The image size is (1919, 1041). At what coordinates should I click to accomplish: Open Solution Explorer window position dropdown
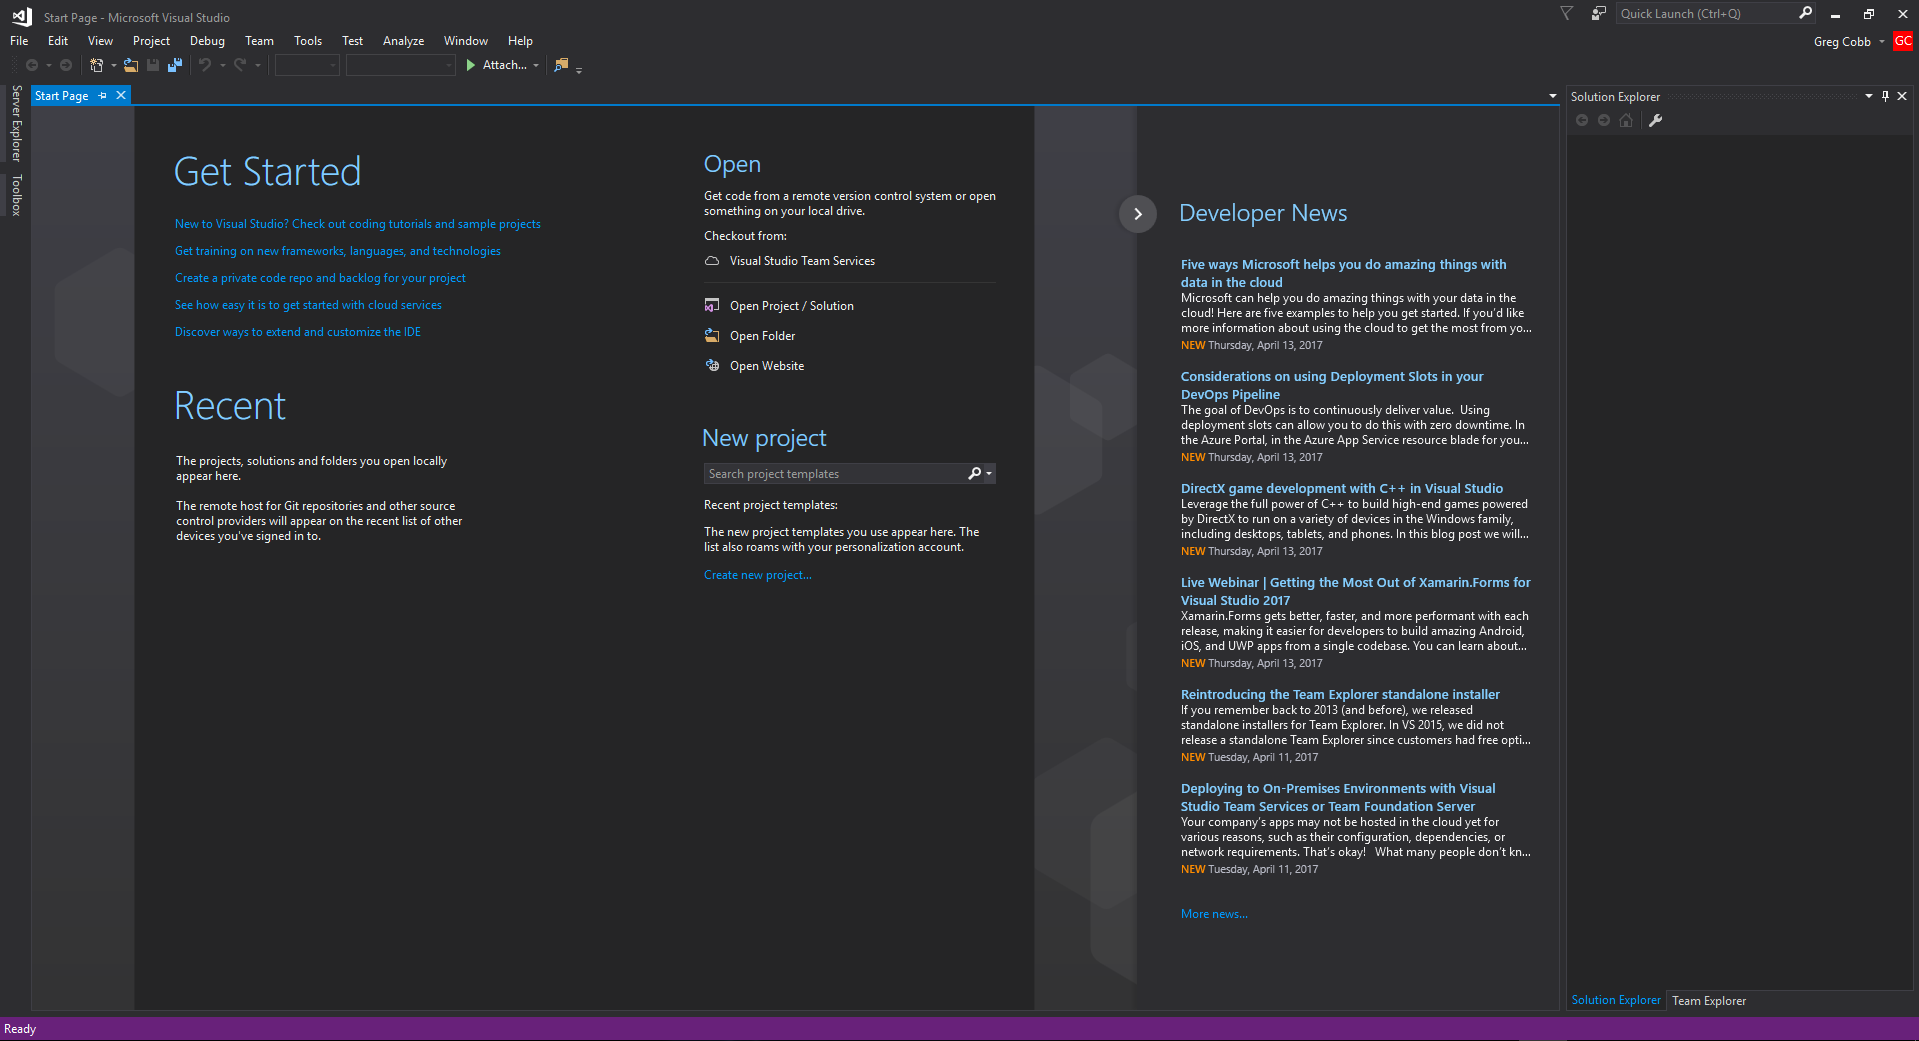pyautogui.click(x=1868, y=96)
